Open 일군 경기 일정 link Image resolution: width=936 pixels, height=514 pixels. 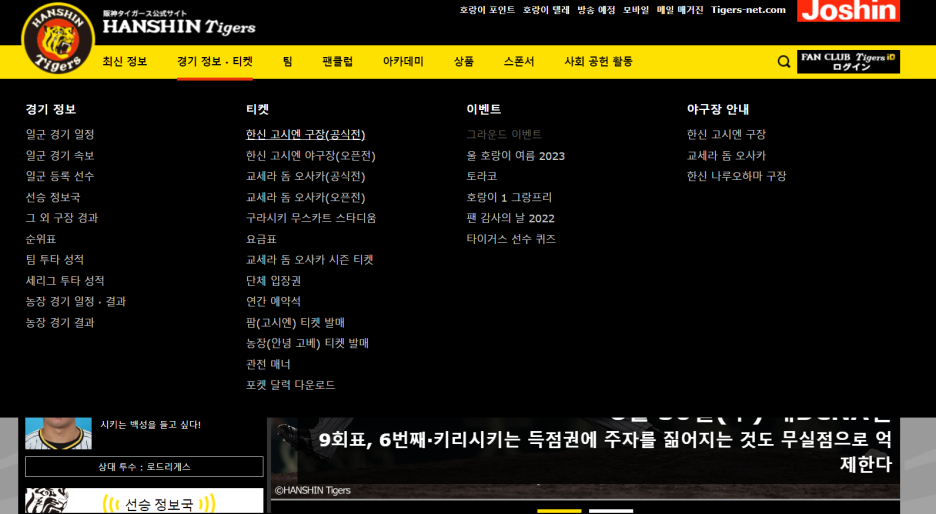[x=60, y=134]
